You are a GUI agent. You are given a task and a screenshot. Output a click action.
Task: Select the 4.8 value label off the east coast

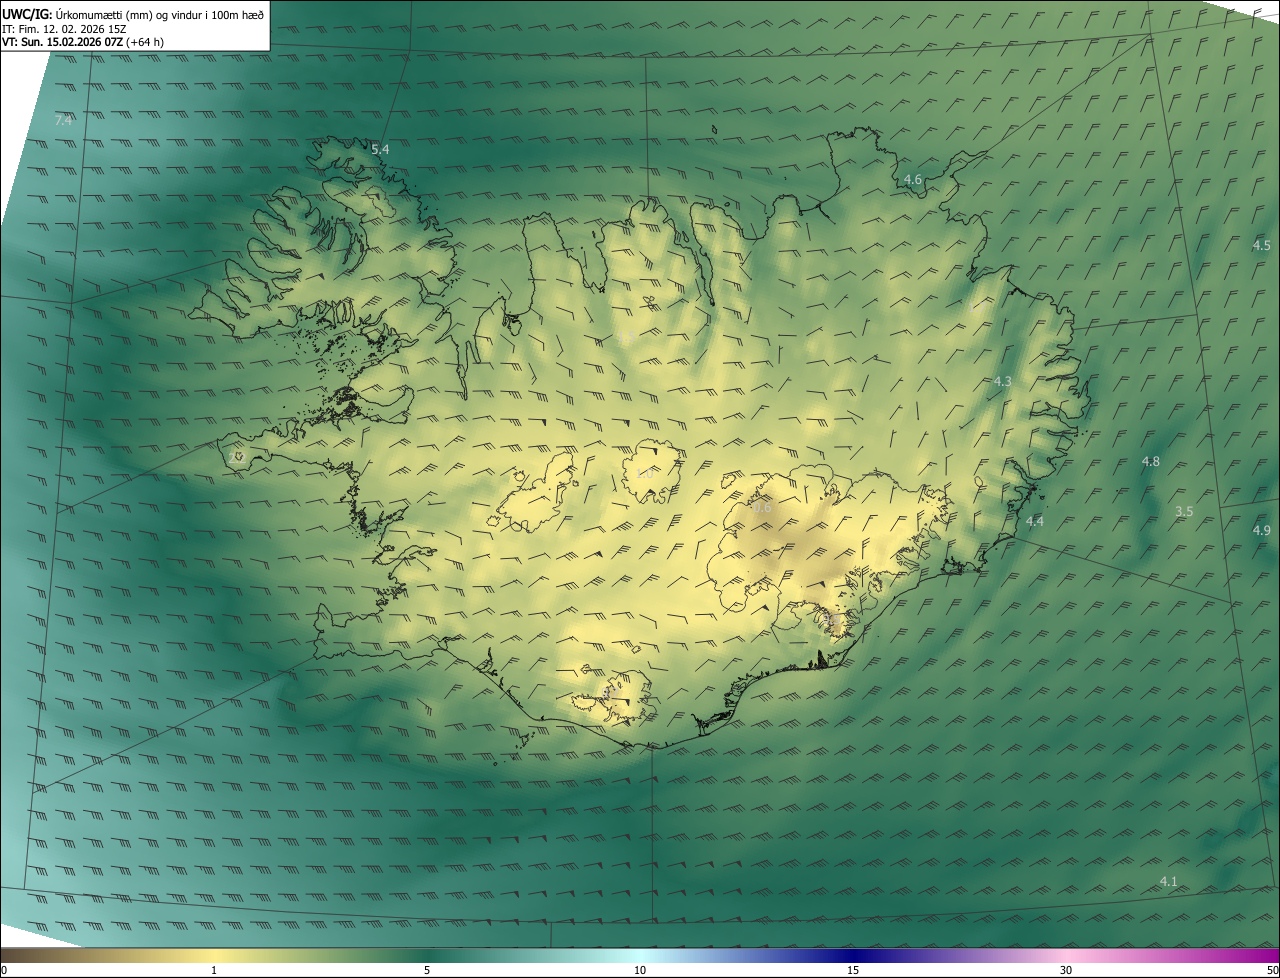1151,461
